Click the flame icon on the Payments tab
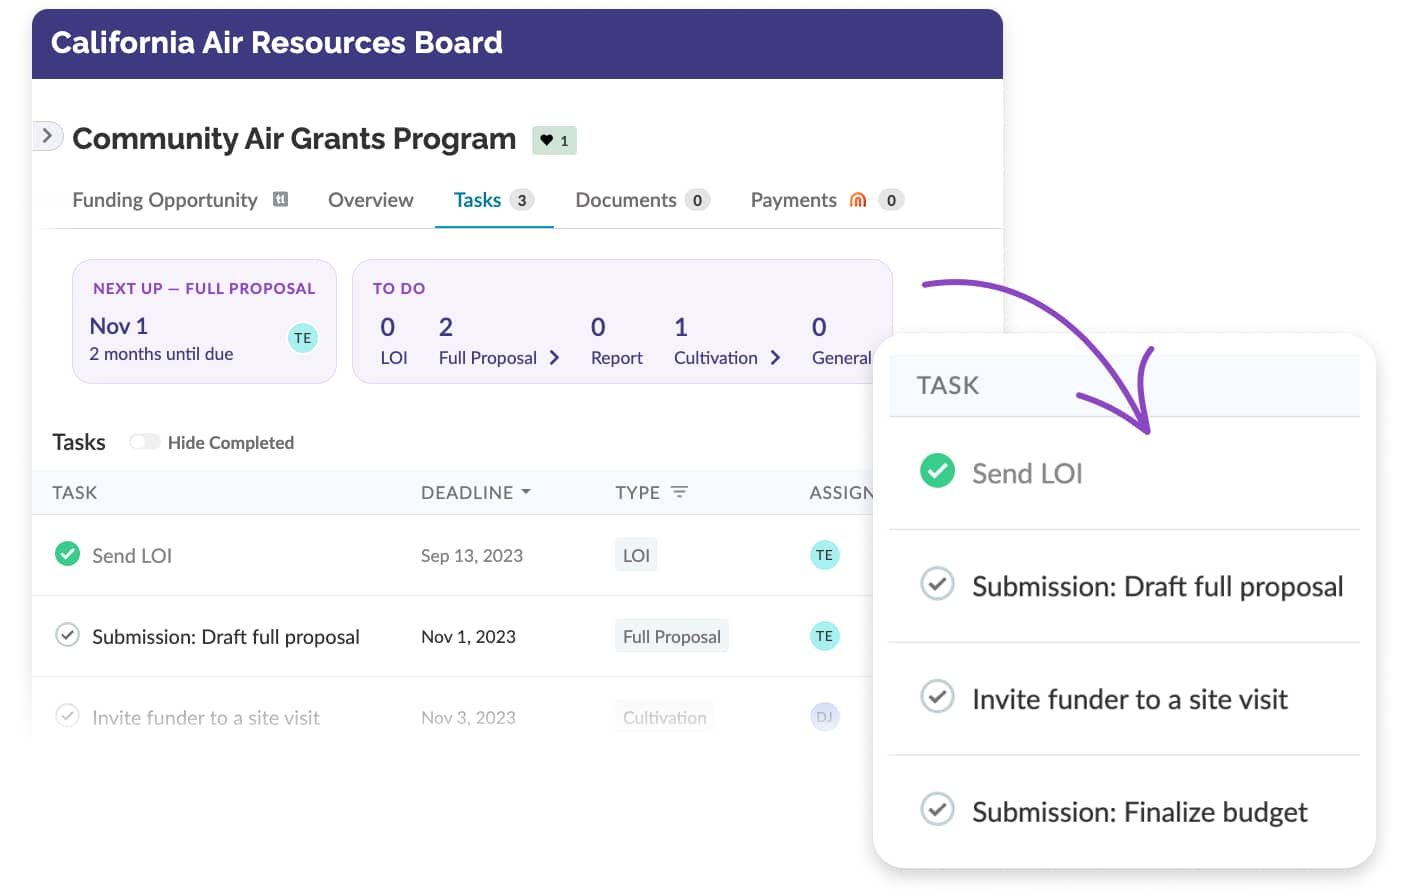This screenshot has height=896, width=1408. point(857,200)
